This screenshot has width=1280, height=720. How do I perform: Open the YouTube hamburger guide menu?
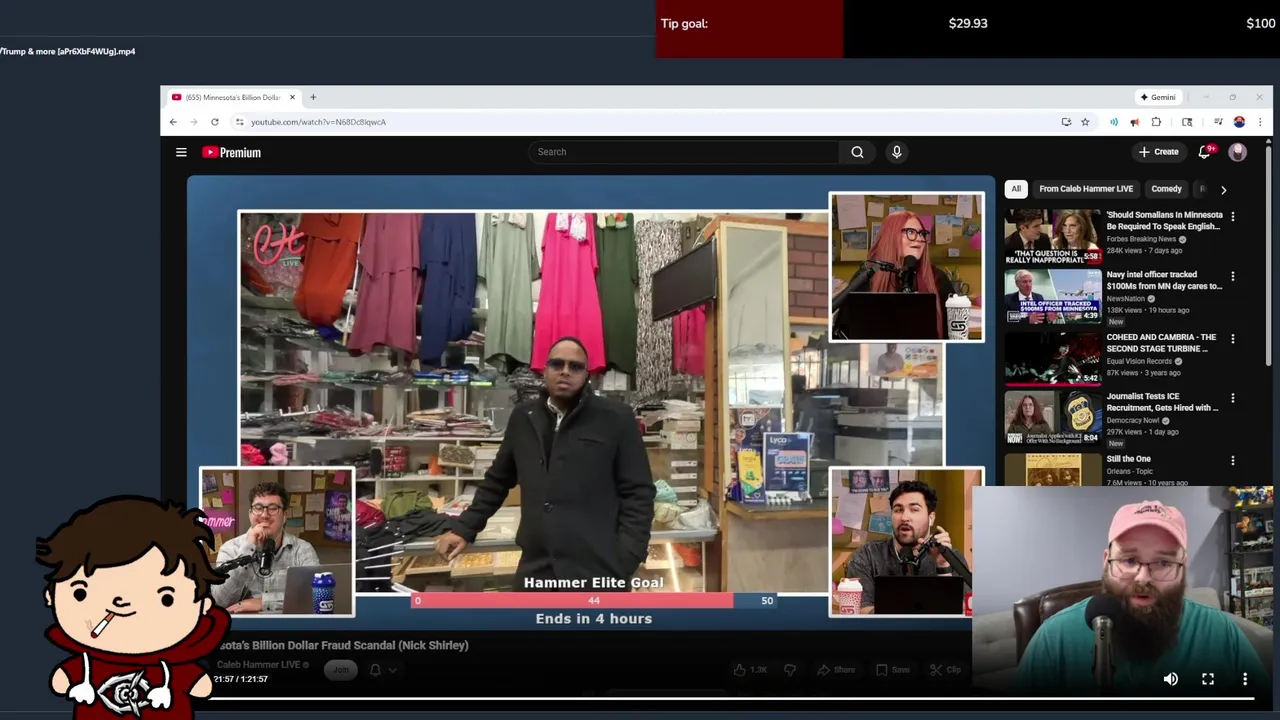pyautogui.click(x=181, y=152)
